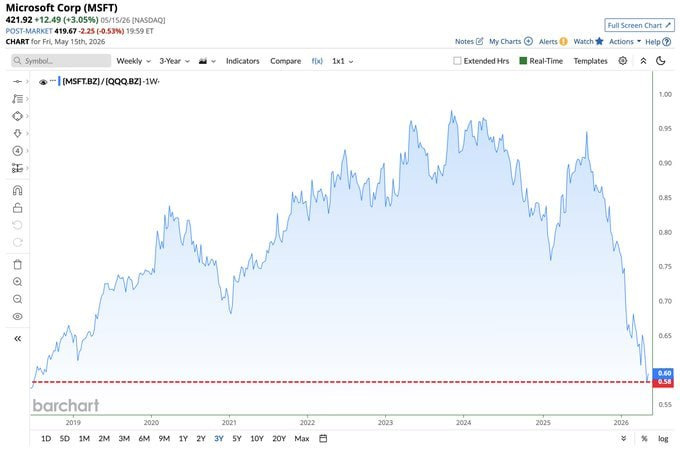Select the 5D range

pos(65,438)
